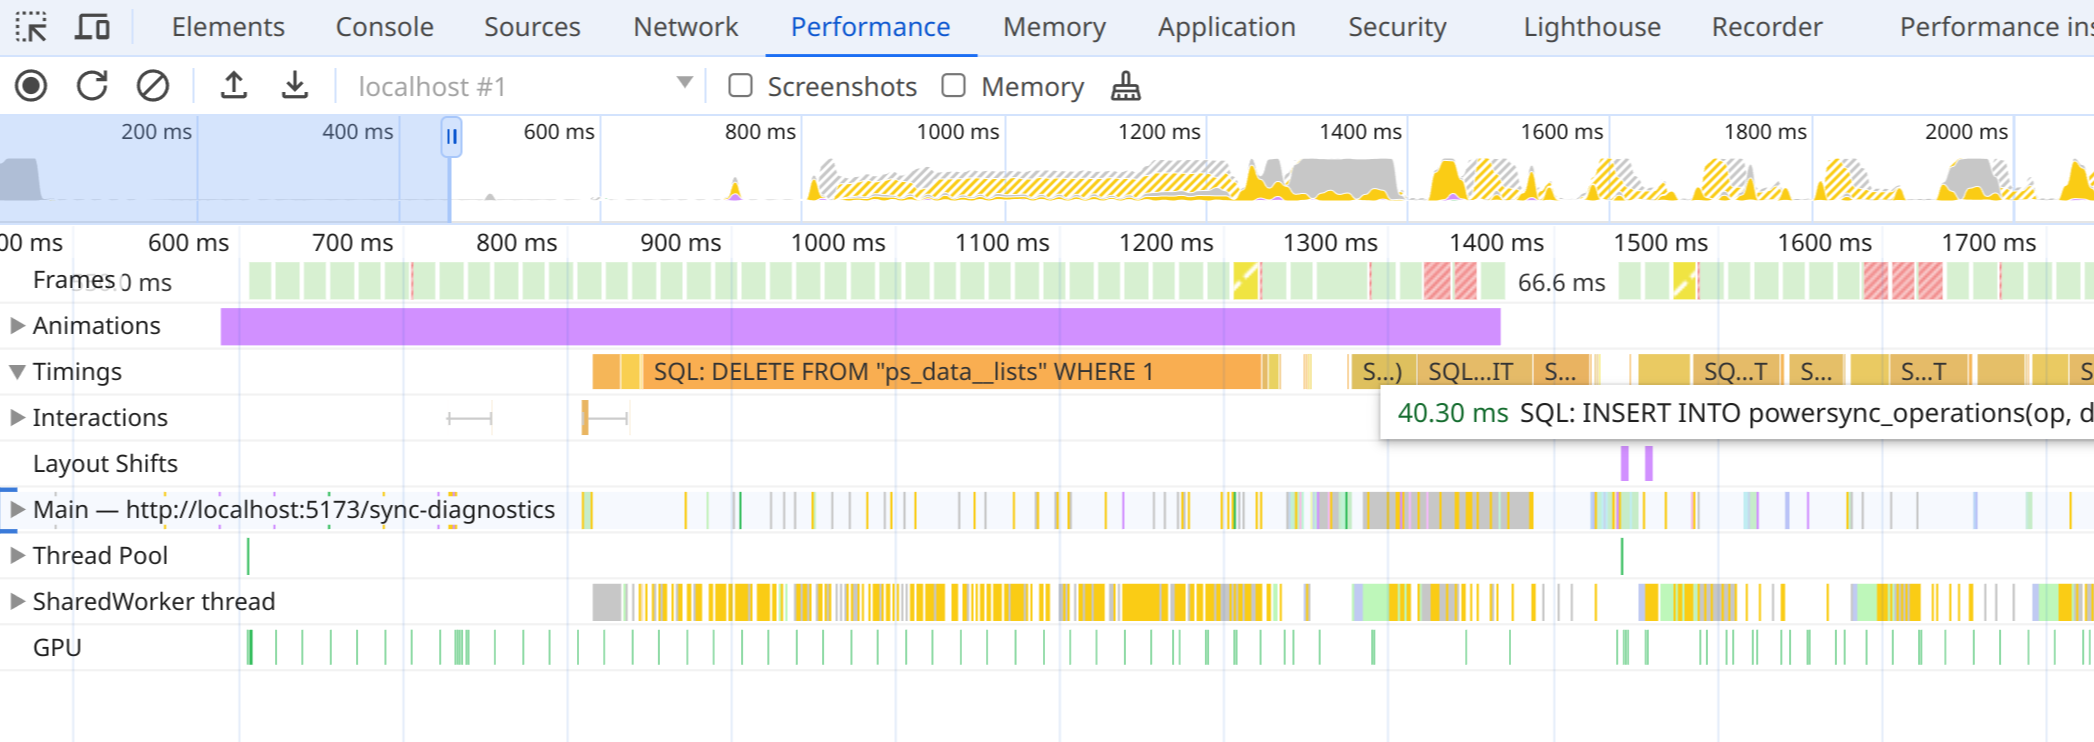Expand the SharedWorker thread track
Viewport: 2094px width, 742px height.
(17, 601)
